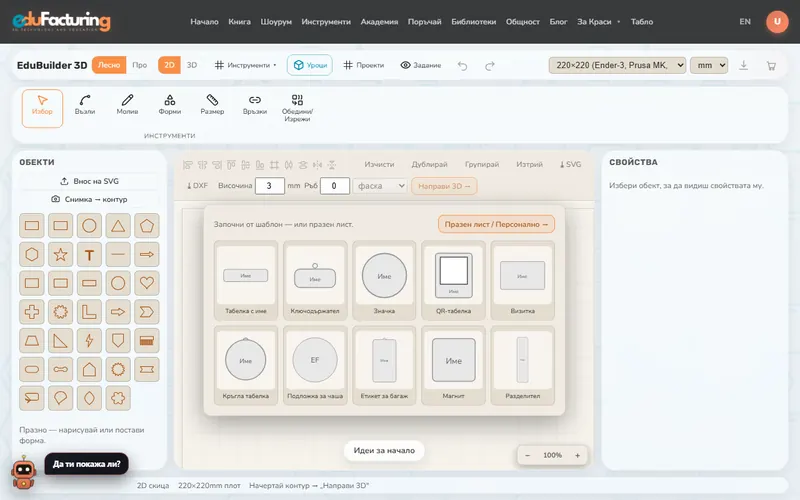The image size is (800, 500).
Task: Add the heart shape
Action: click(x=147, y=283)
